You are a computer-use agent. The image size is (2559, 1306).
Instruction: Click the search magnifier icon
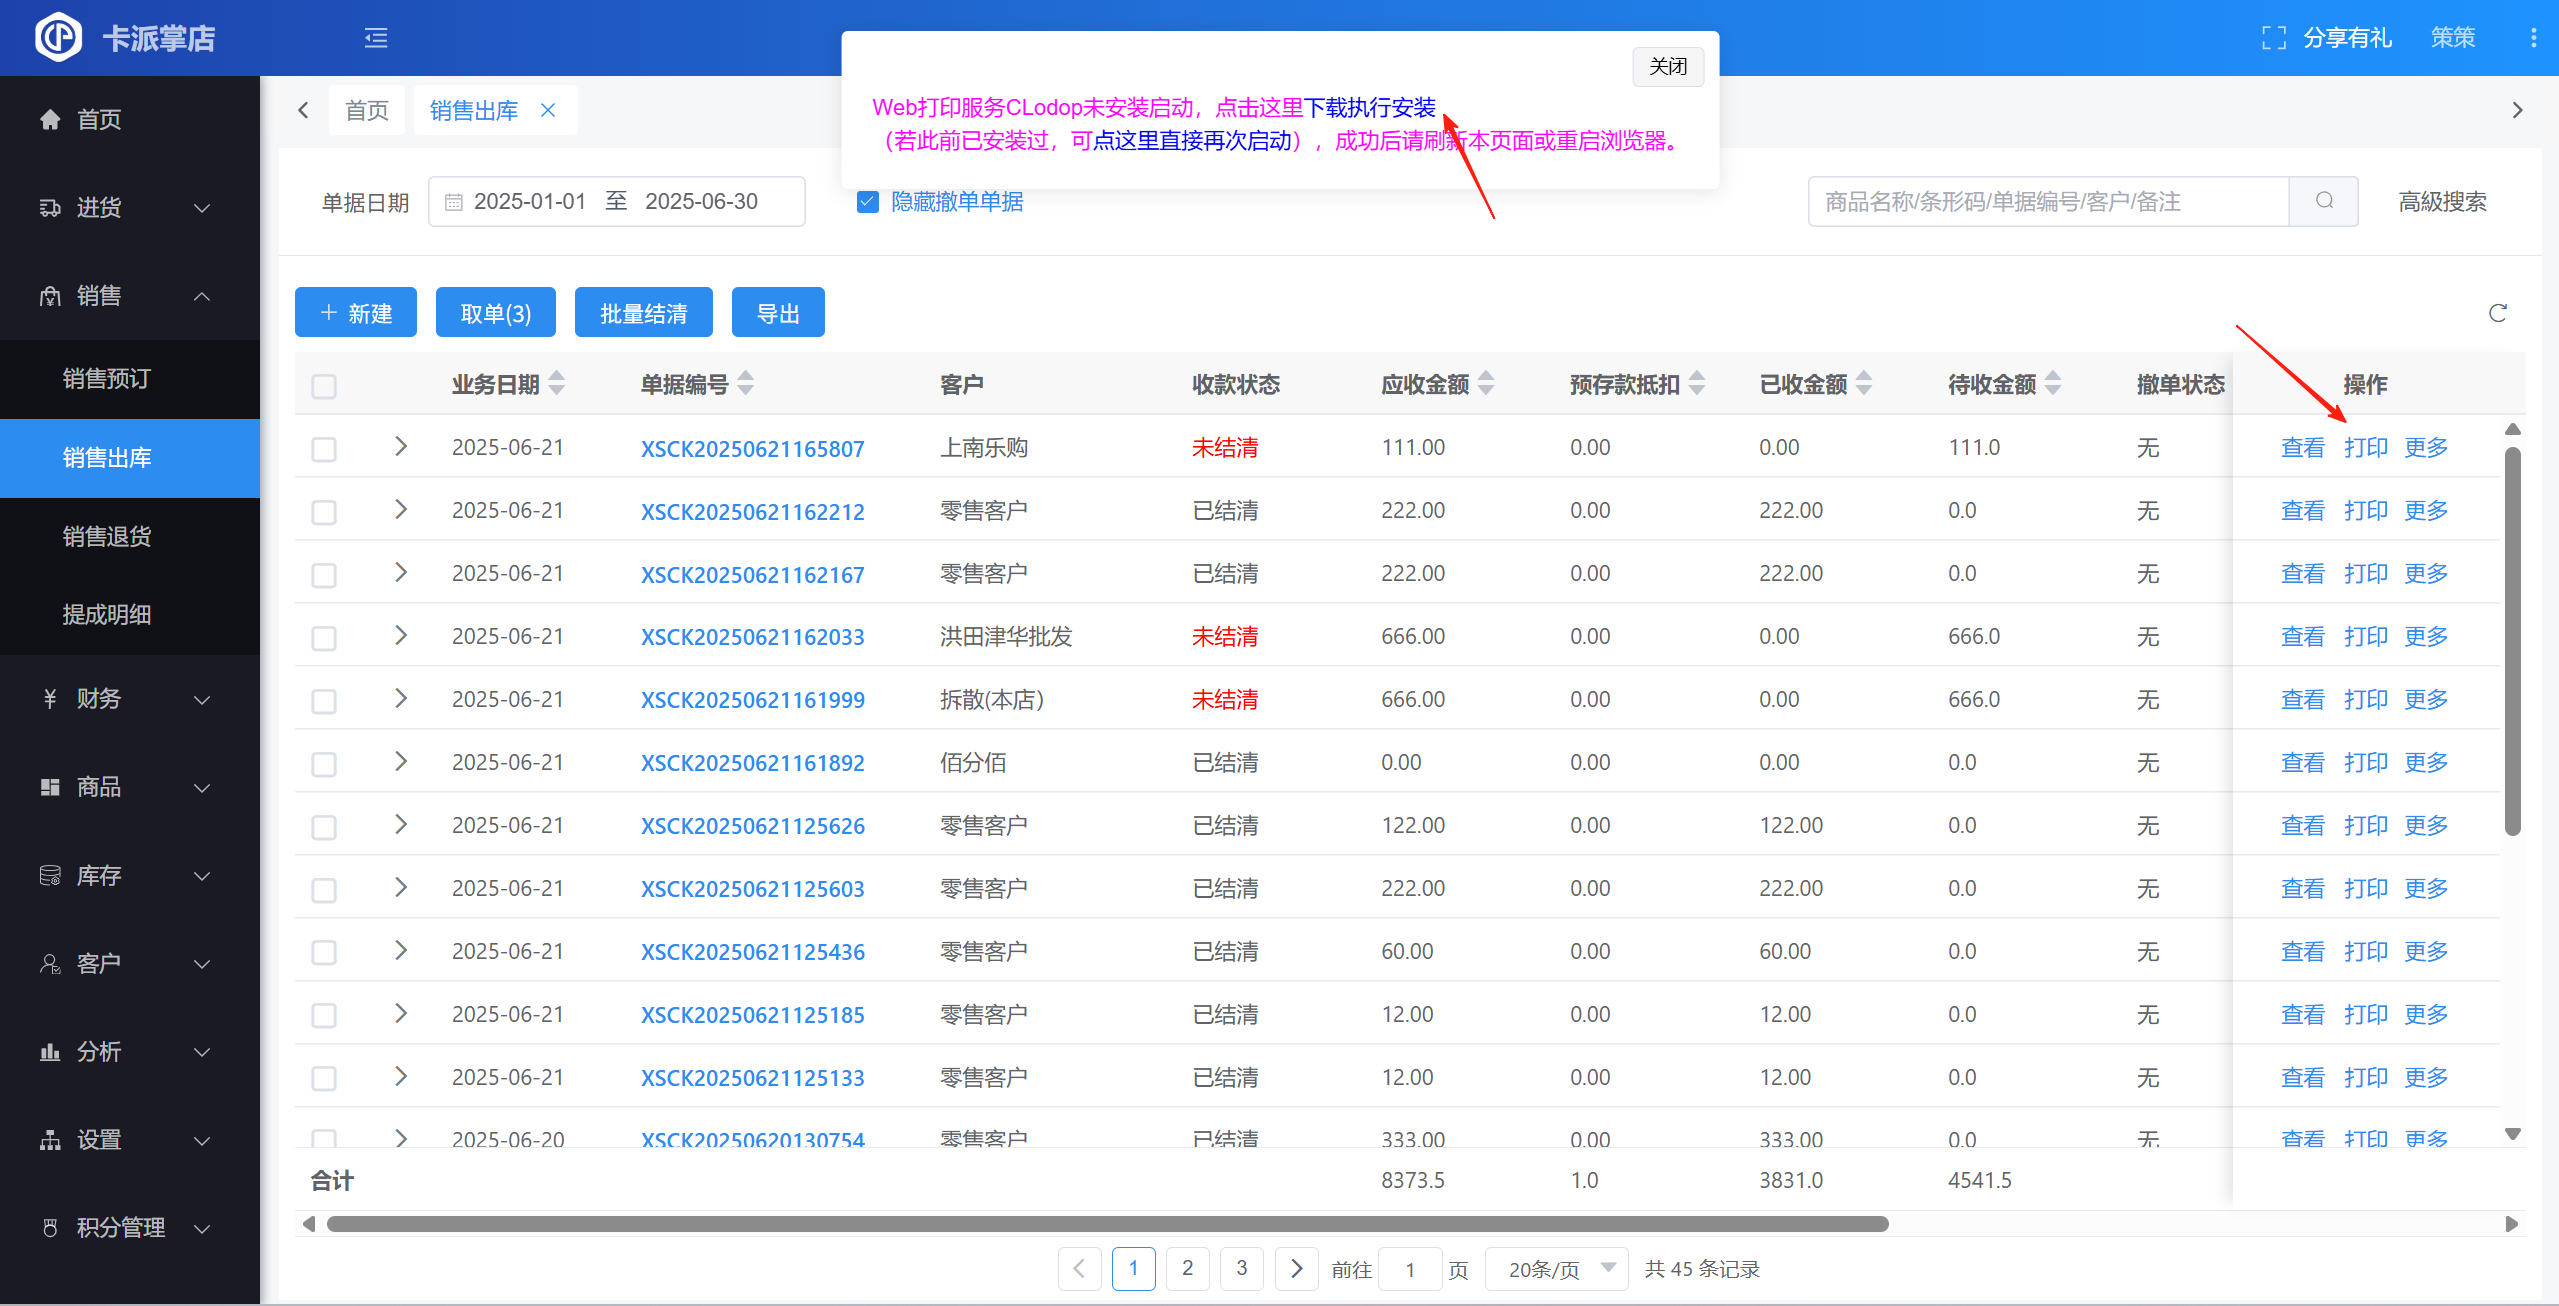[2324, 201]
